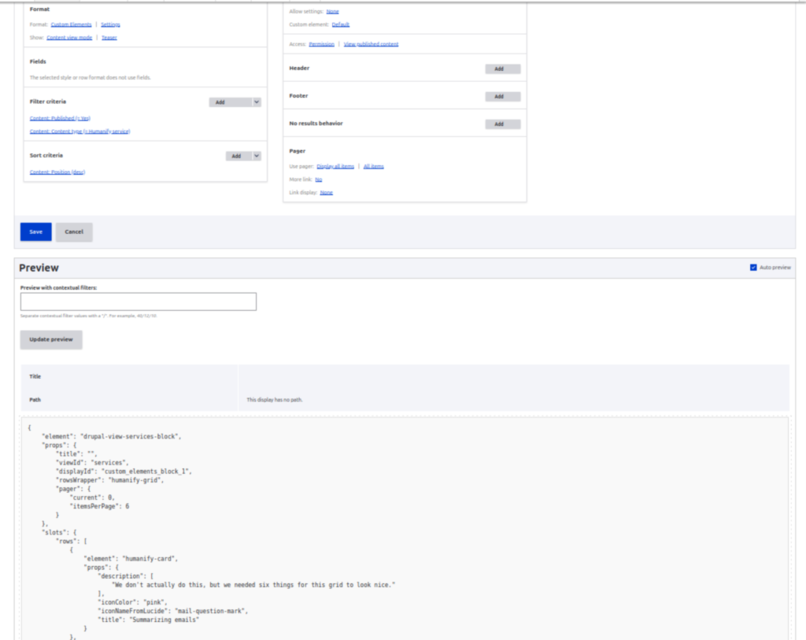
Task: Click the contextual filters input field
Action: pyautogui.click(x=137, y=301)
